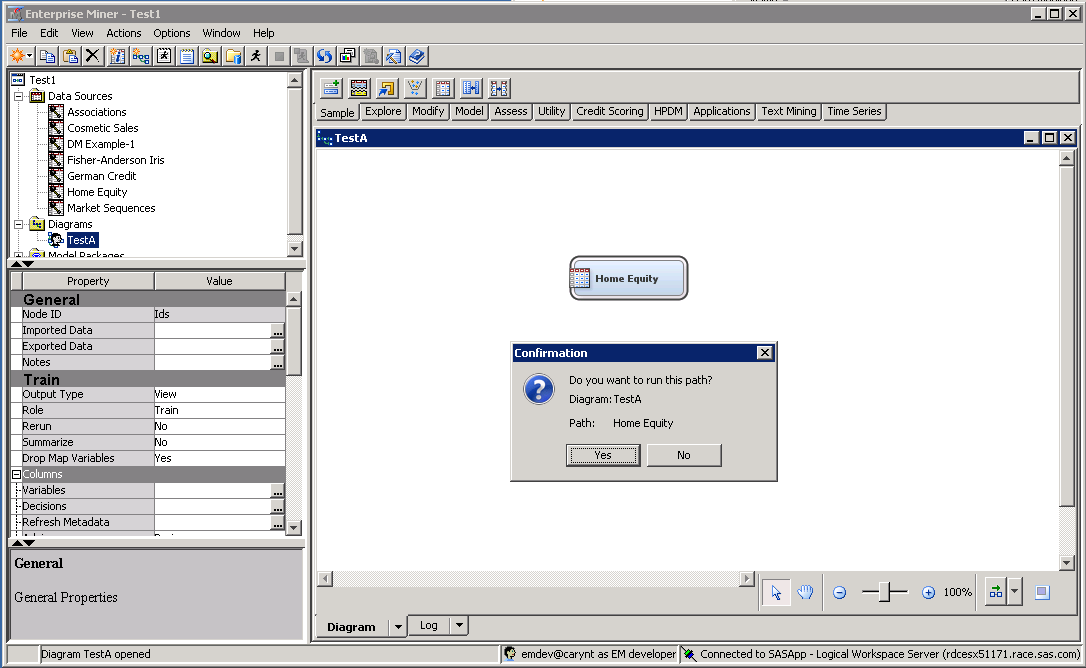The height and width of the screenshot is (668, 1086).
Task: Switch to the Credit Scoring tab
Action: [609, 112]
